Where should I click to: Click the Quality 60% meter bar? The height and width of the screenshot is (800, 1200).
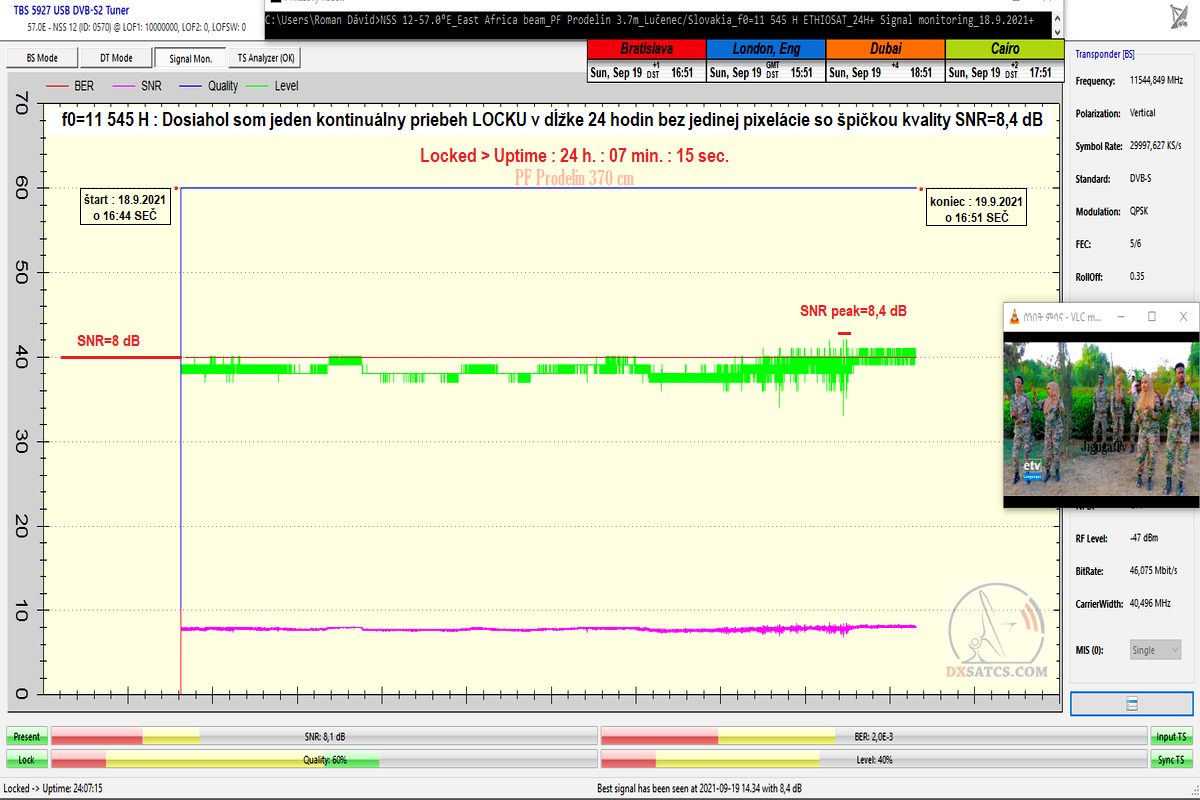324,760
